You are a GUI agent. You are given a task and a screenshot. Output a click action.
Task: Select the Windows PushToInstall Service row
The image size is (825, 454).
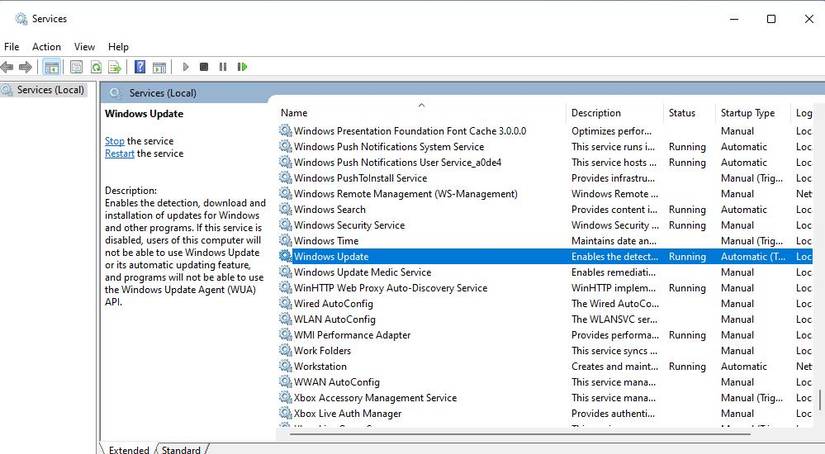click(x=360, y=178)
